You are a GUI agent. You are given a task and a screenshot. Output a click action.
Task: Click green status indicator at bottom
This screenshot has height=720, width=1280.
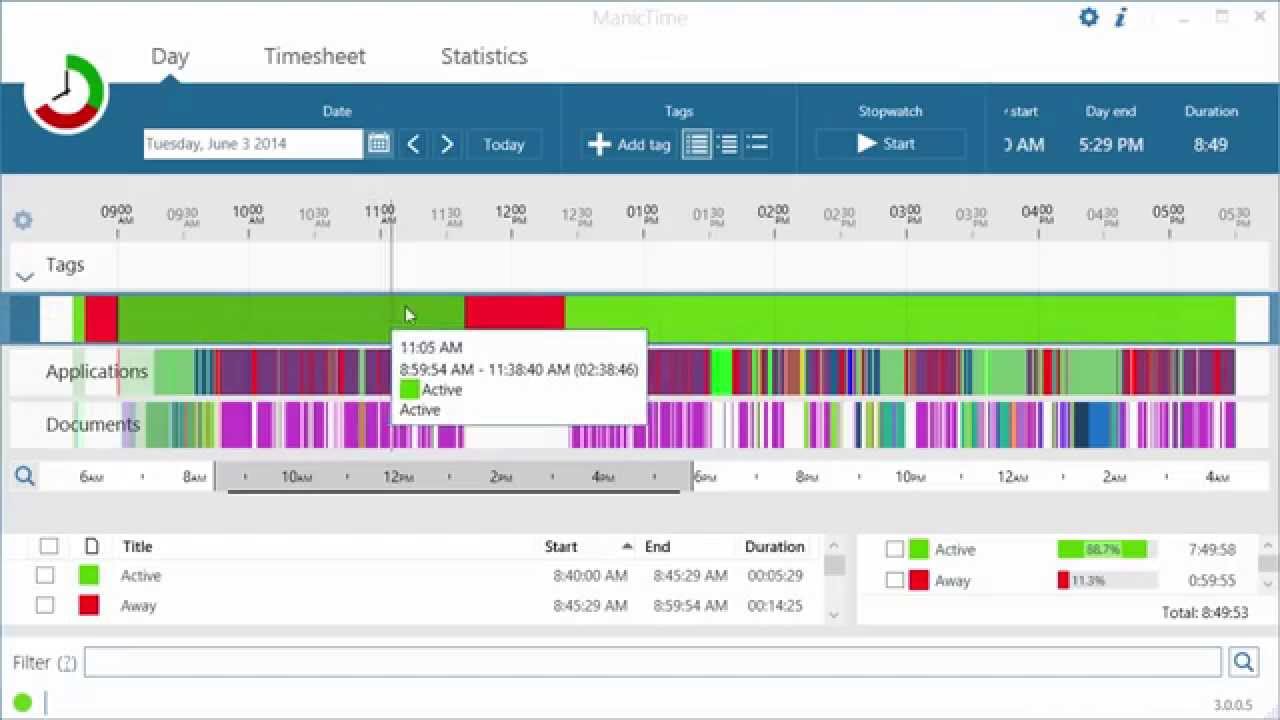coord(22,703)
